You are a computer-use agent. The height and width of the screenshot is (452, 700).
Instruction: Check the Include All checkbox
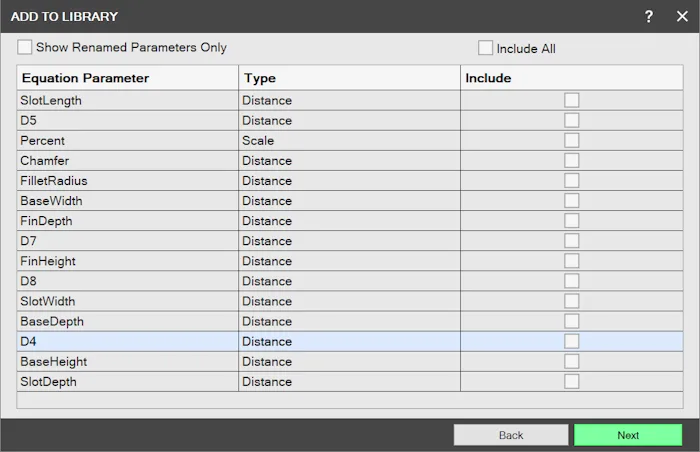point(485,48)
